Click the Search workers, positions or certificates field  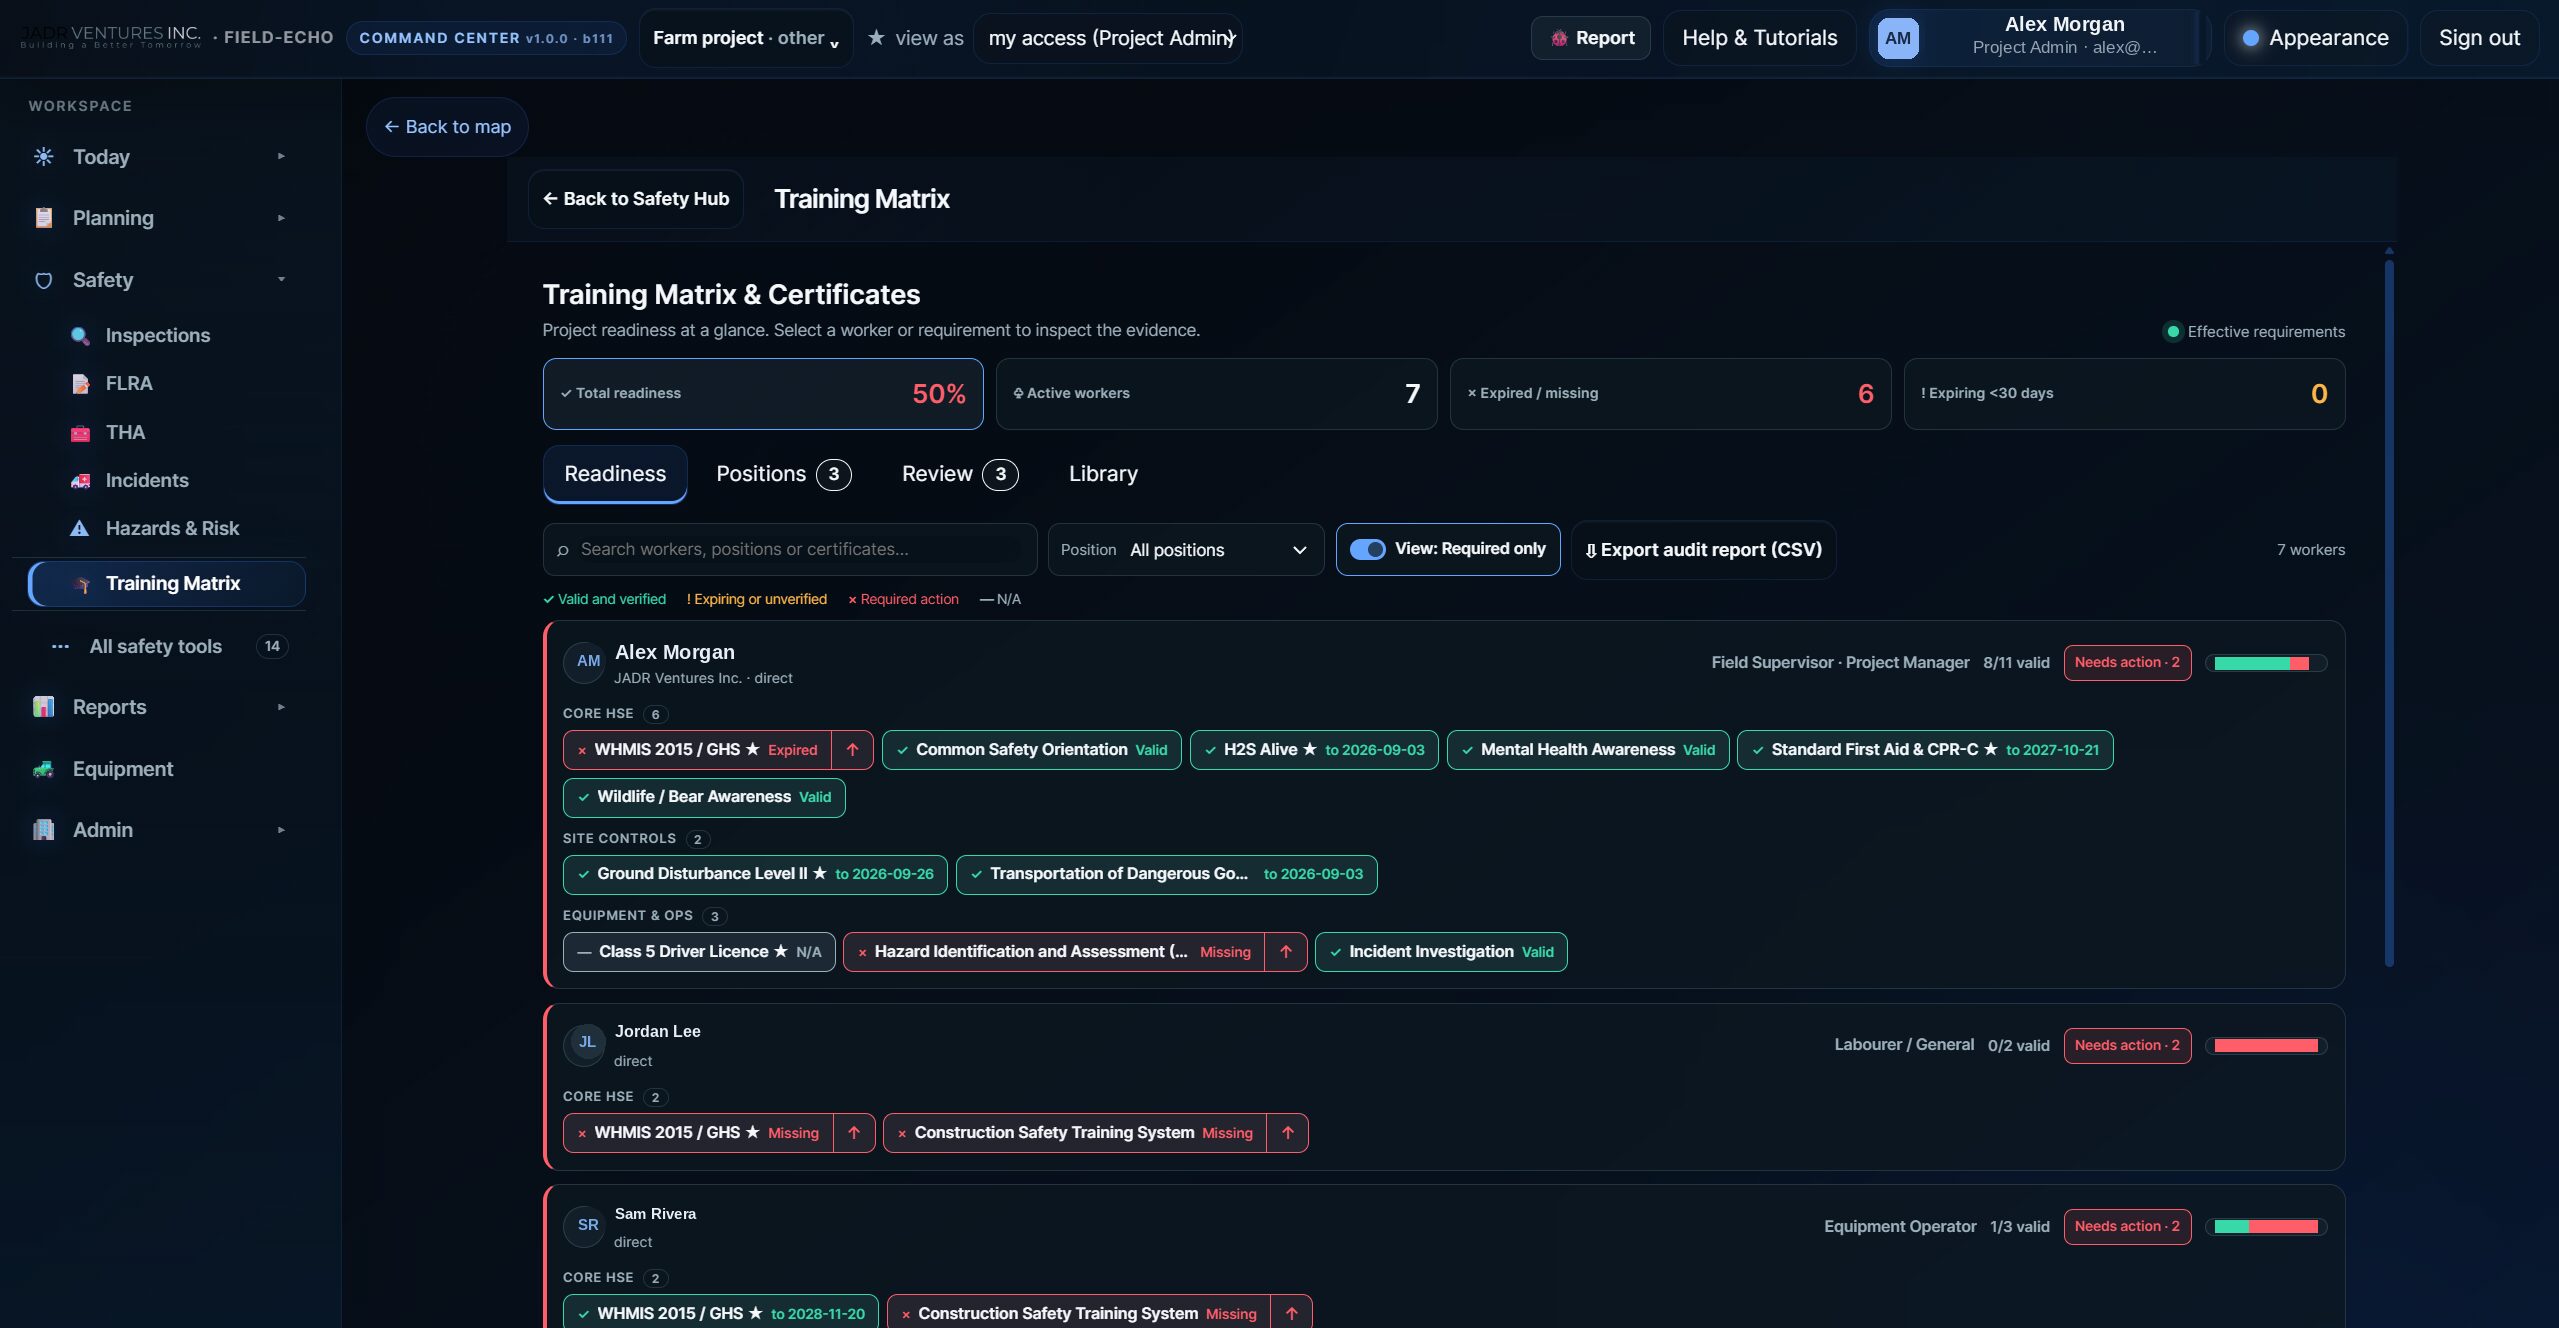[790, 550]
